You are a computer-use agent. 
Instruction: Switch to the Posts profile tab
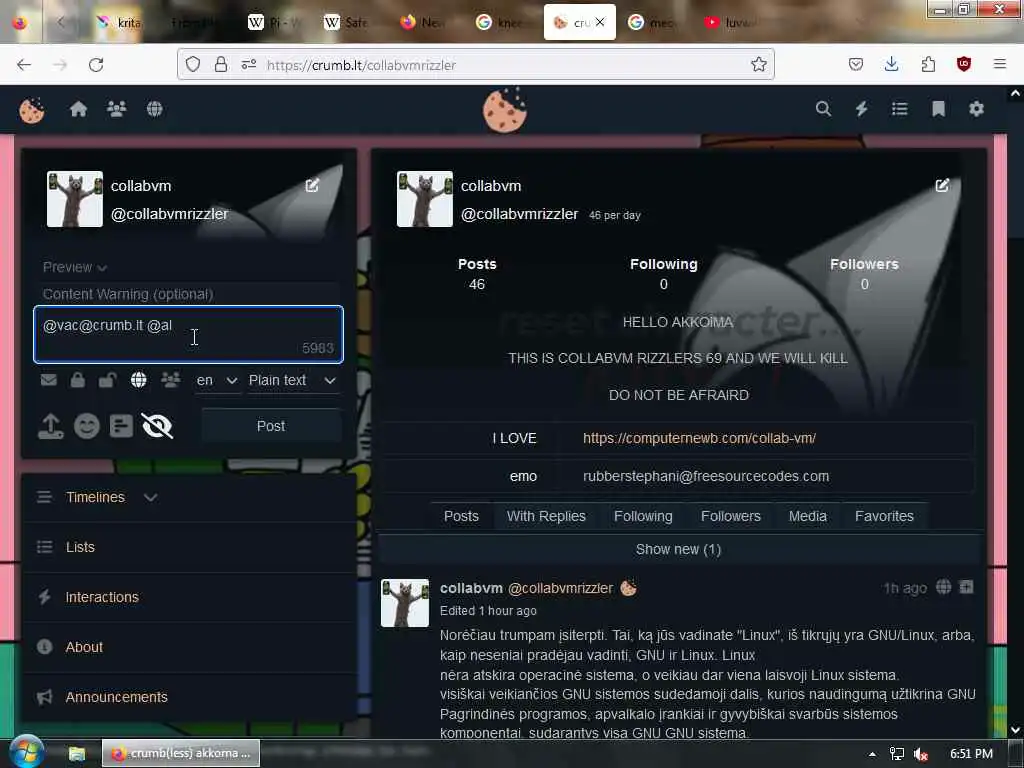tap(461, 516)
